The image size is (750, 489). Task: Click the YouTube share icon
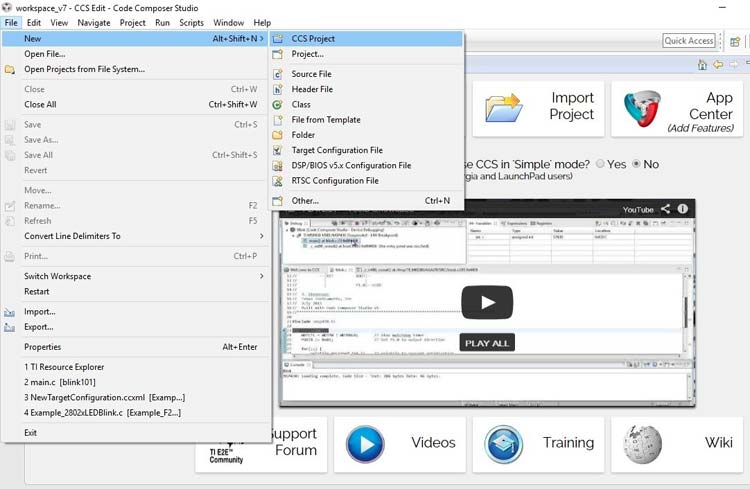665,209
